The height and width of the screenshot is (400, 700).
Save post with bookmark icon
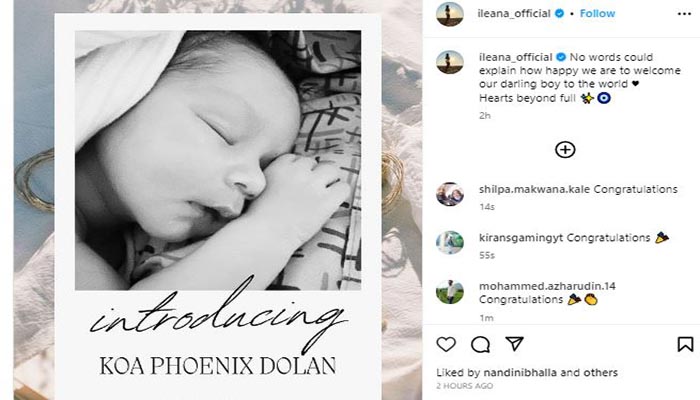pos(685,344)
